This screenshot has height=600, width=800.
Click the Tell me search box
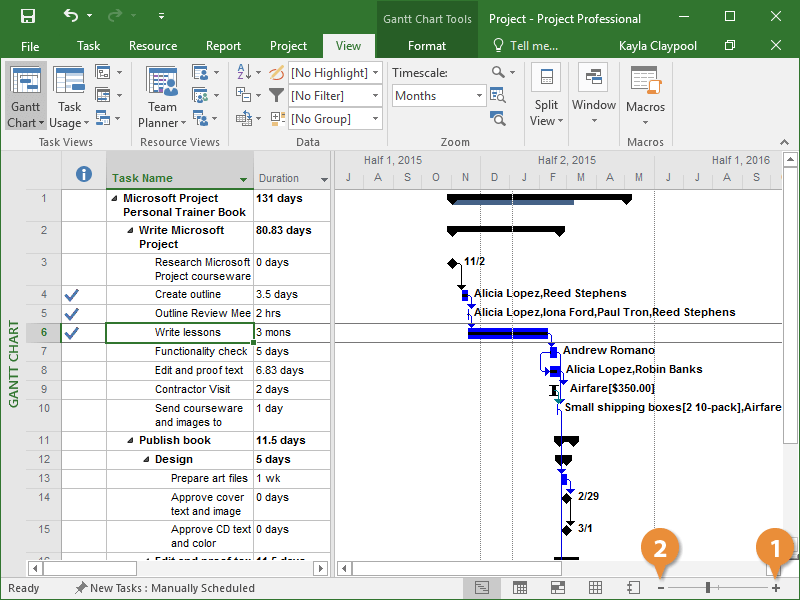pyautogui.click(x=526, y=46)
